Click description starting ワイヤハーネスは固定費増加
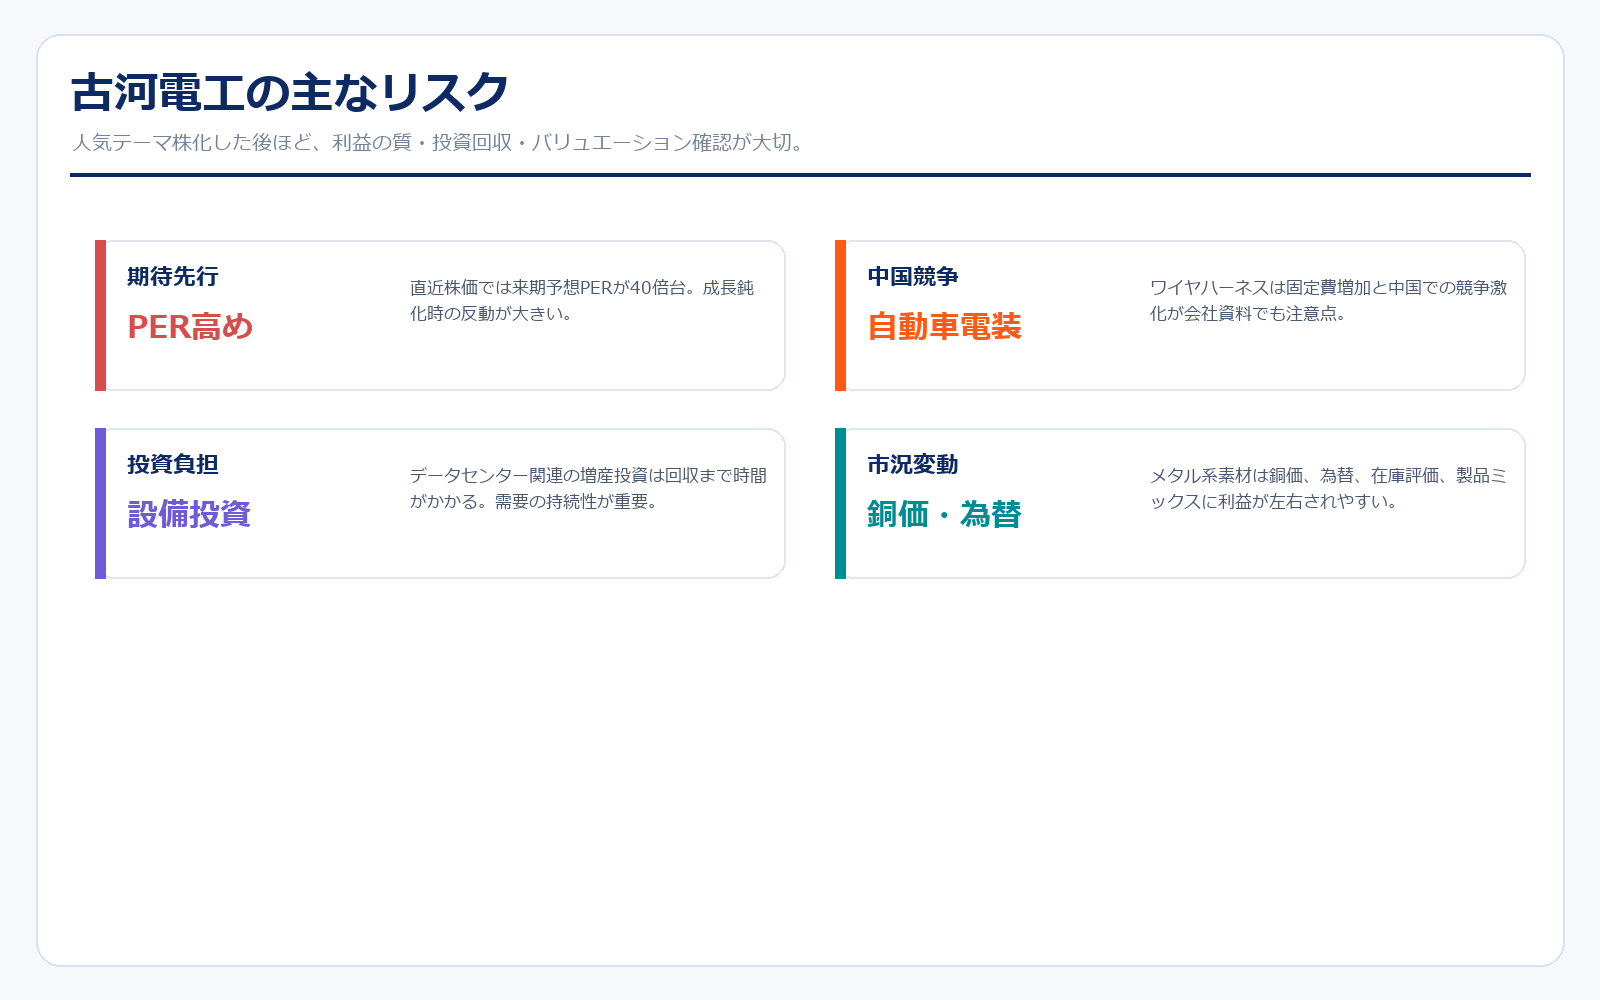This screenshot has height=1000, width=1600. 1328,300
